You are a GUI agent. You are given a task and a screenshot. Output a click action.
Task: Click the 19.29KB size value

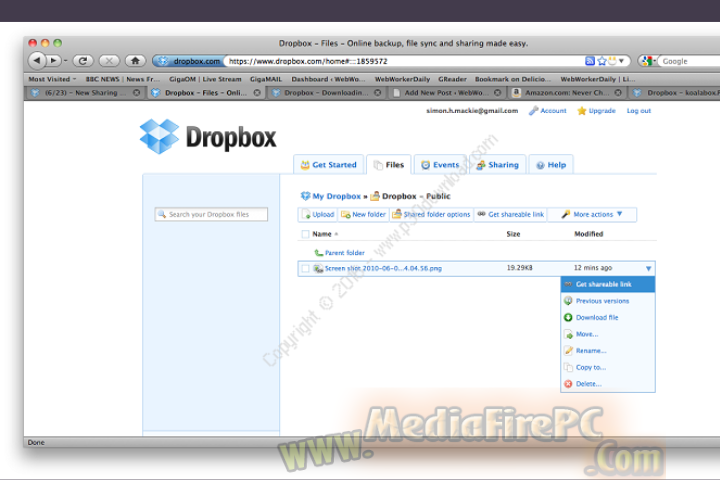click(x=519, y=268)
